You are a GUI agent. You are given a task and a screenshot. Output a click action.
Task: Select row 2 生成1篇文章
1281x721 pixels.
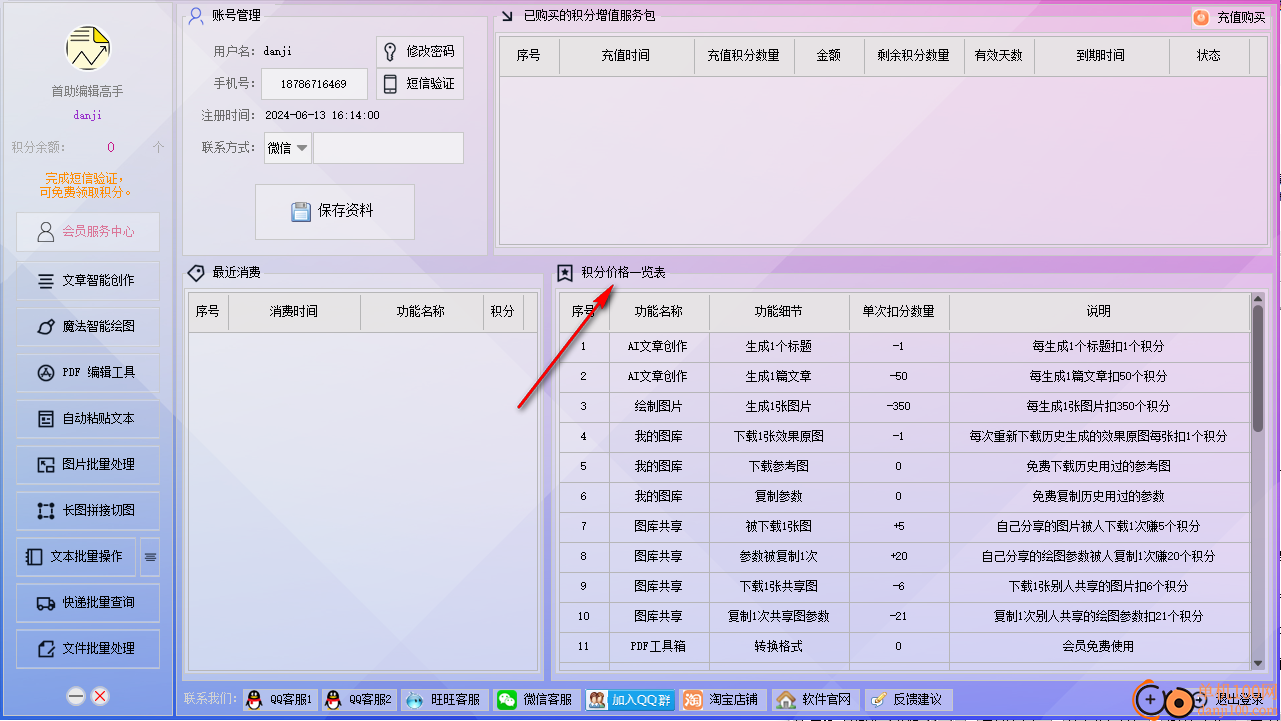(x=905, y=377)
